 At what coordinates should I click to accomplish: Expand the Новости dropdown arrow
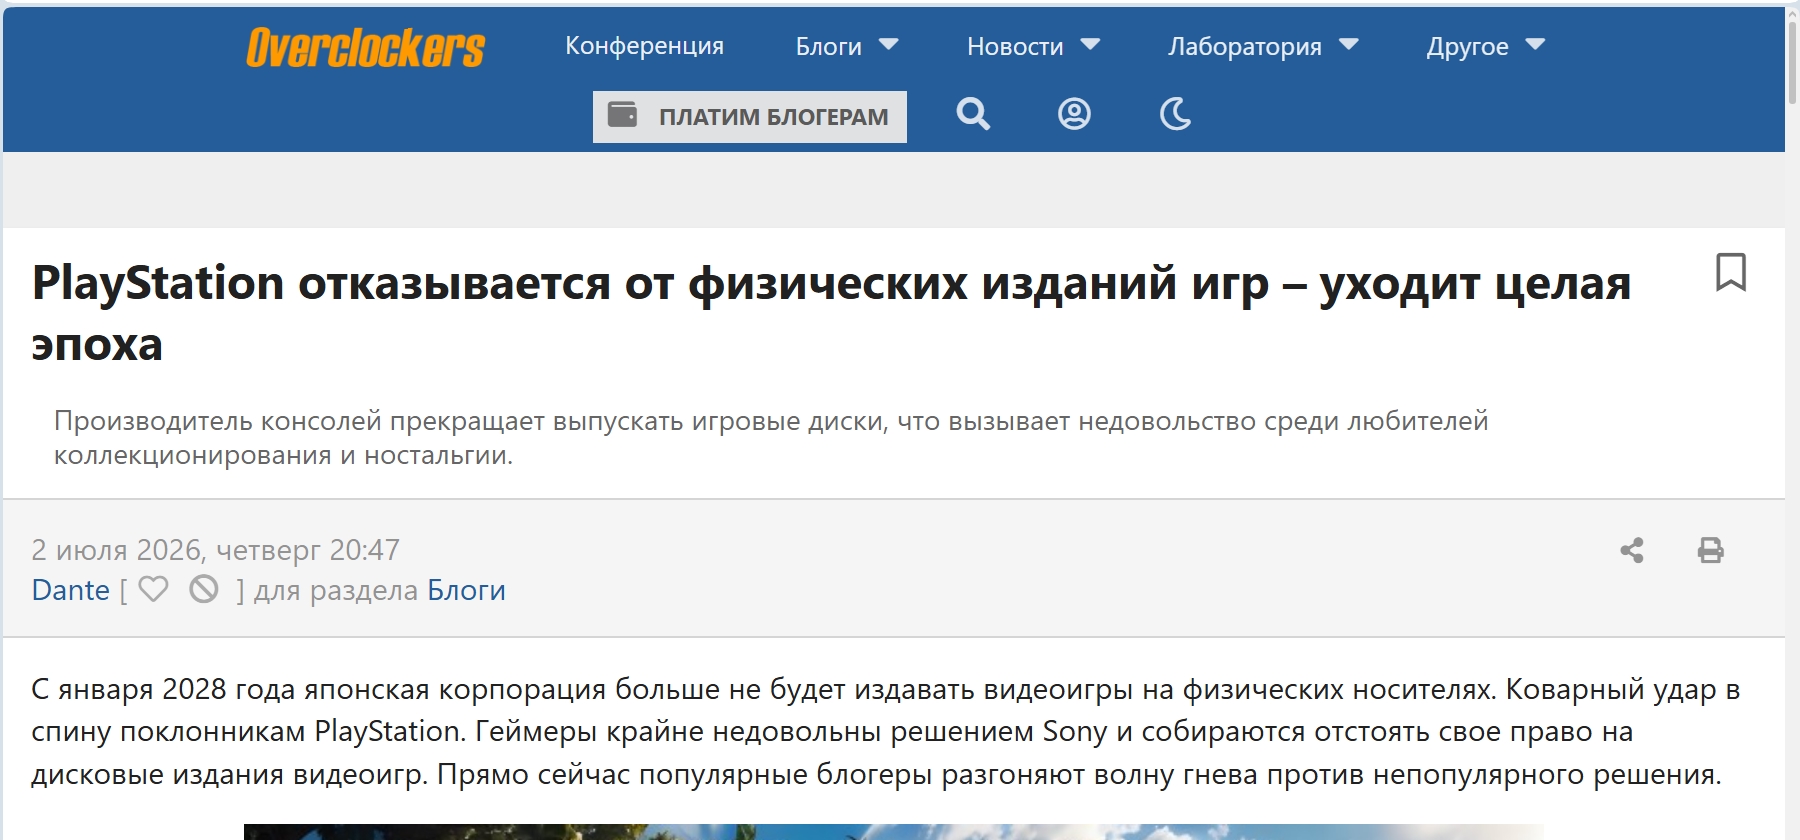(x=1091, y=45)
